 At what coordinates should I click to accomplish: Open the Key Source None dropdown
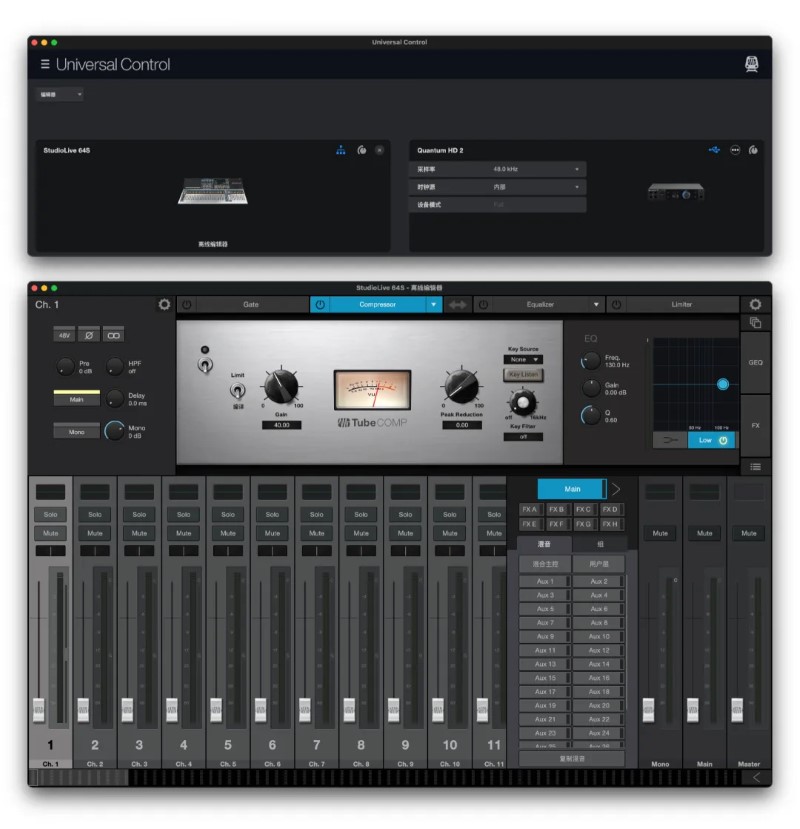pyautogui.click(x=523, y=360)
